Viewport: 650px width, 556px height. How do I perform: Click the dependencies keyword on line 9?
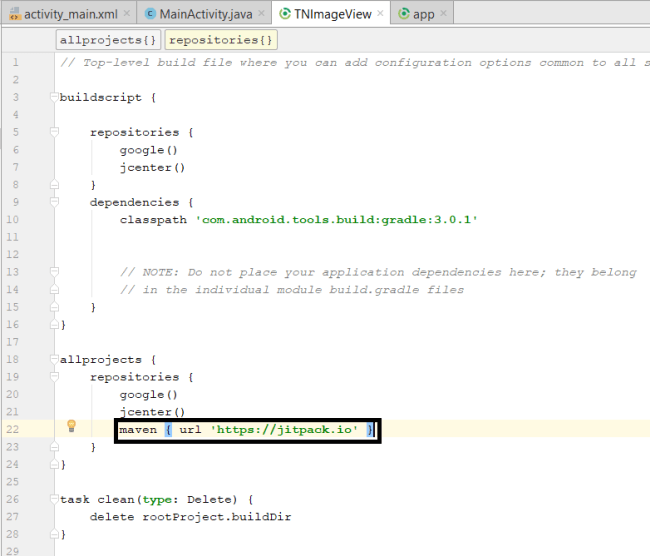[135, 202]
